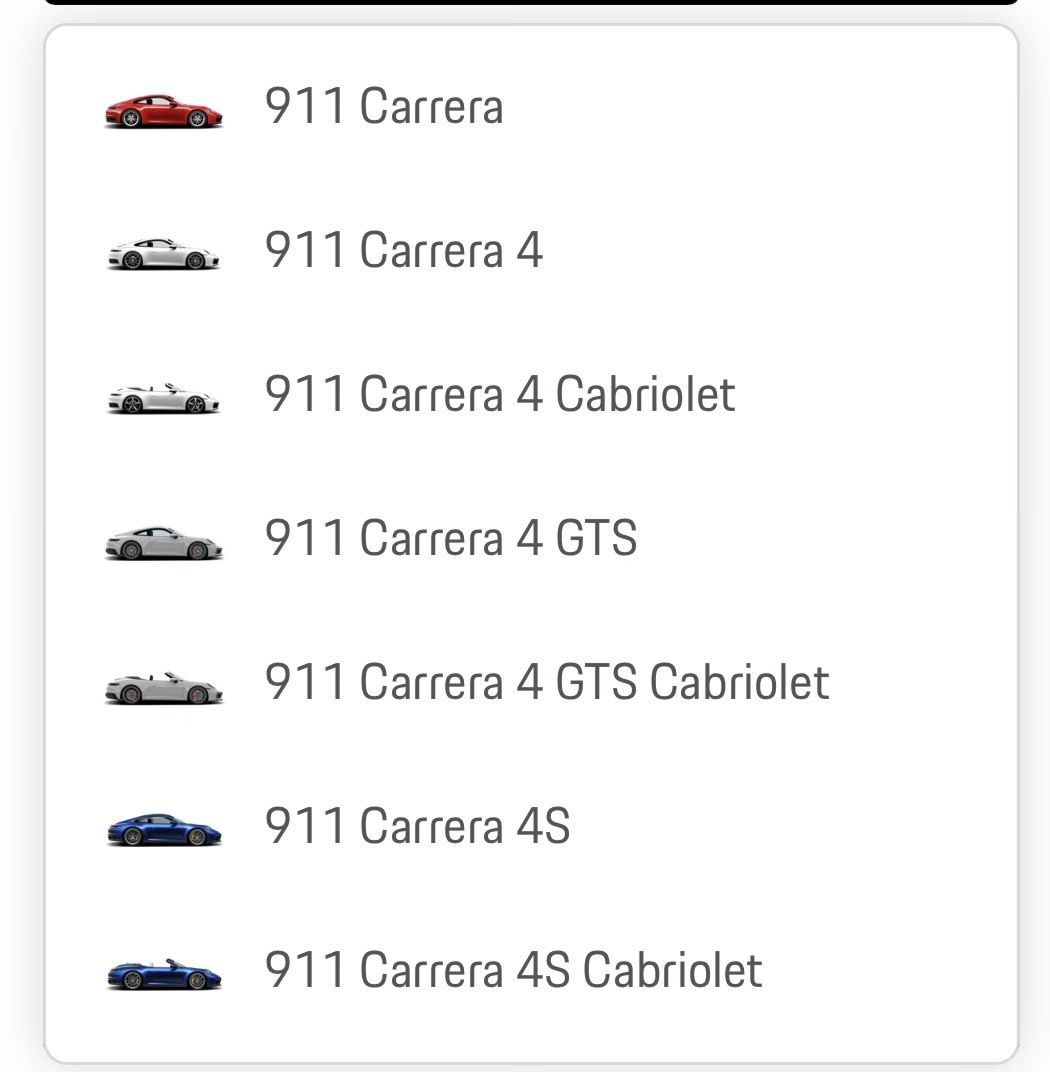1050x1072 pixels.
Task: Choose the 911 Carrera 4S list entry
Action: tap(417, 826)
